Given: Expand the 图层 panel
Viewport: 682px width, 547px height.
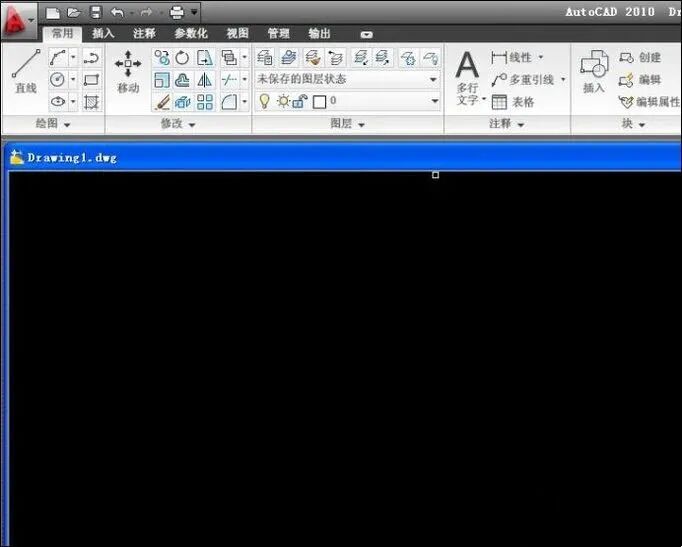Looking at the screenshot, I should tap(347, 124).
